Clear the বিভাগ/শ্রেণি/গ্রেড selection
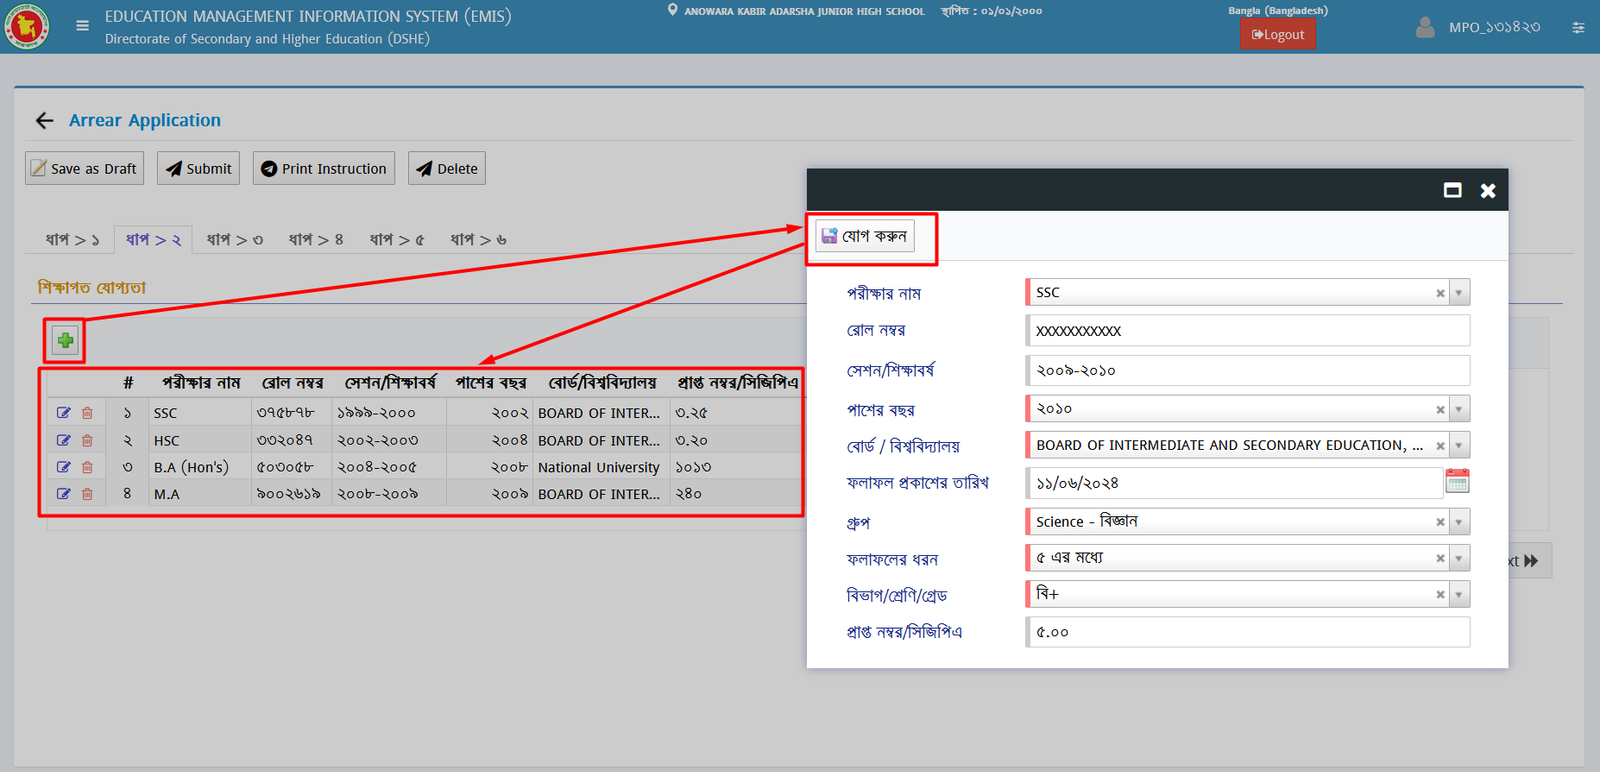Viewport: 1600px width, 772px height. click(1440, 595)
